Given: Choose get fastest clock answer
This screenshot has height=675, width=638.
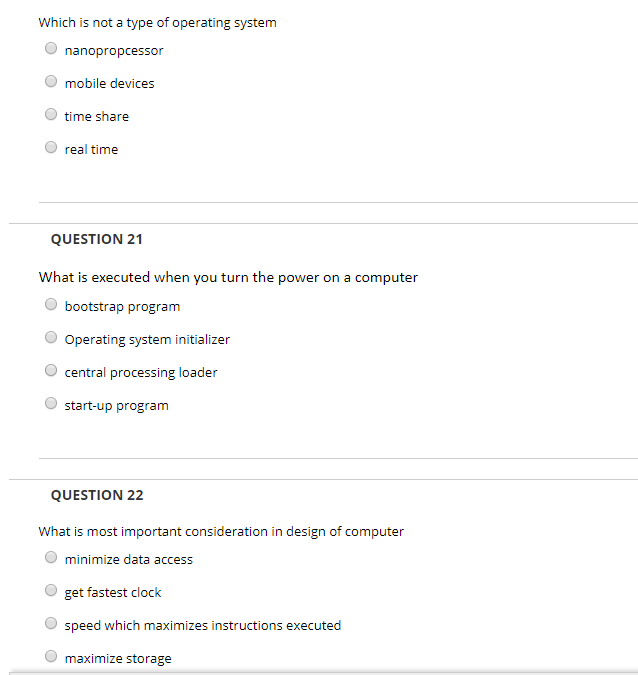Looking at the screenshot, I should 51,590.
